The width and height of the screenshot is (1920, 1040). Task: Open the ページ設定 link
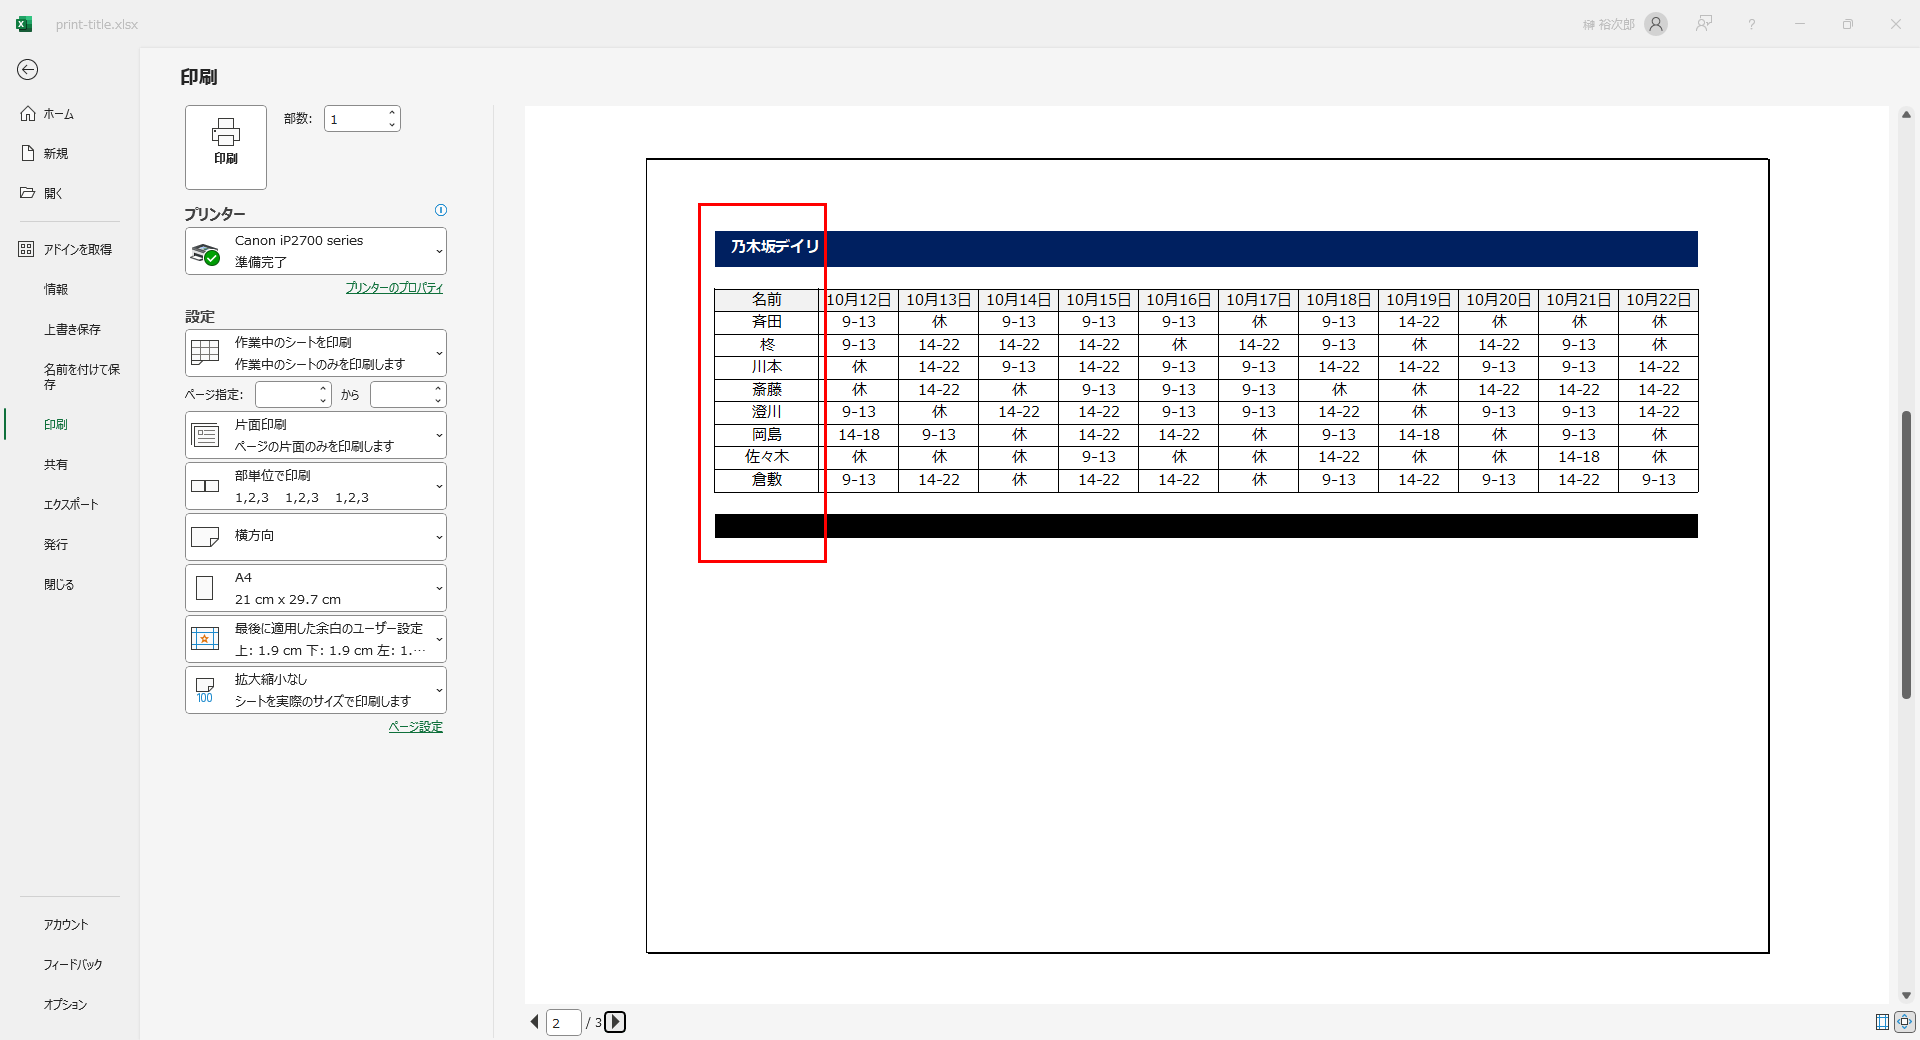click(x=416, y=727)
